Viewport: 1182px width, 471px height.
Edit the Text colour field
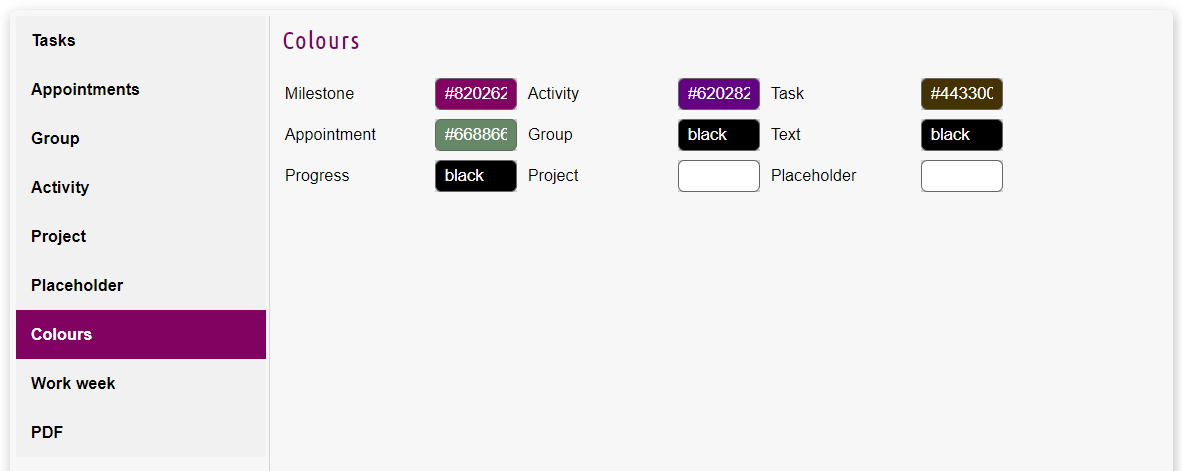tap(962, 135)
